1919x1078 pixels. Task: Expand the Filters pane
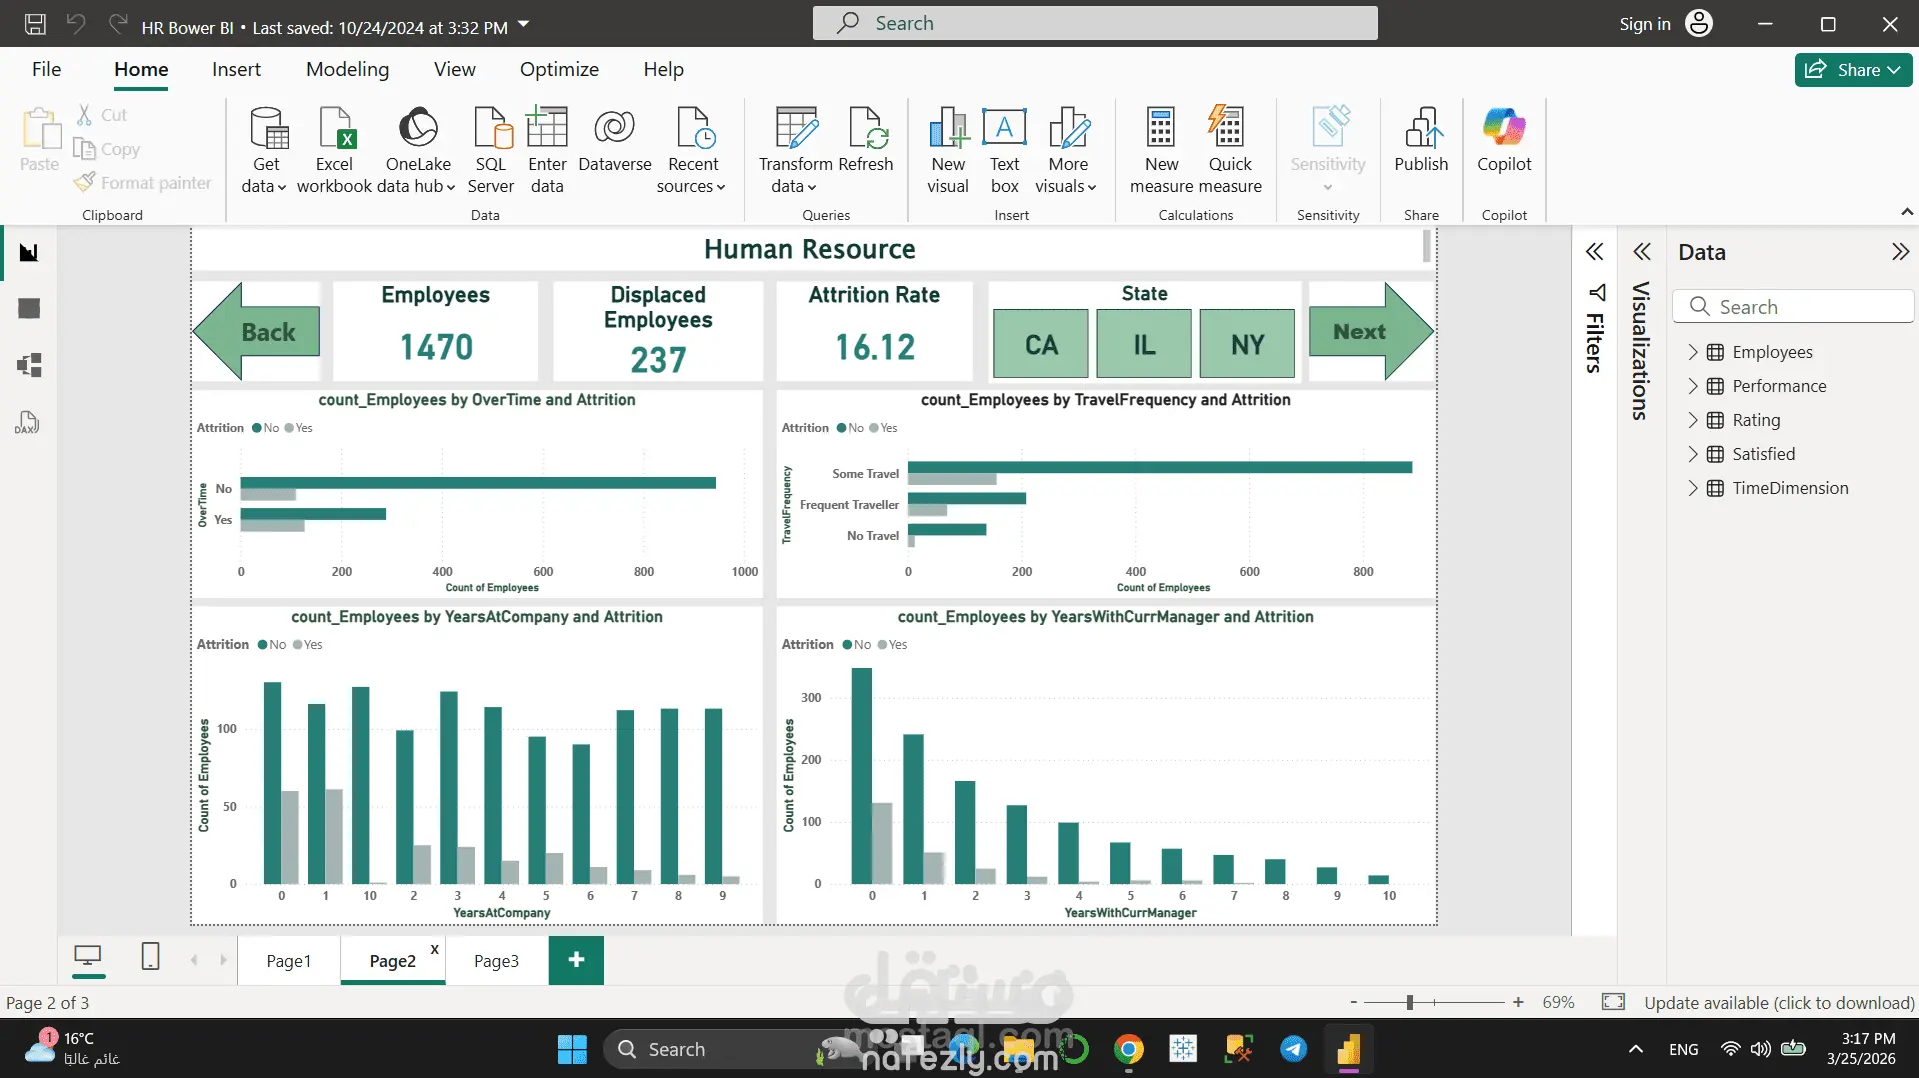click(1595, 252)
